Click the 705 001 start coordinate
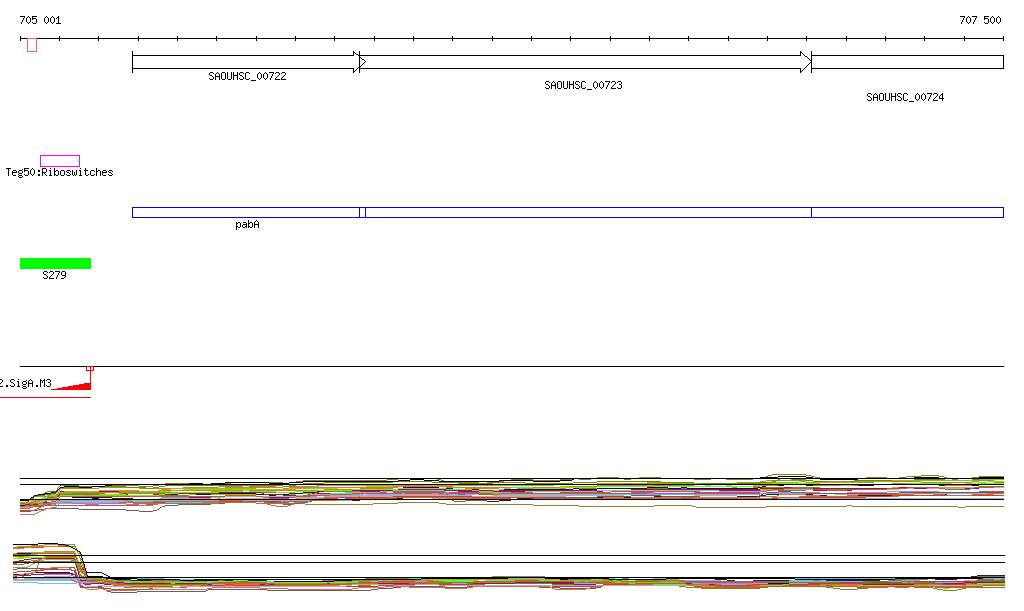 [x=40, y=20]
